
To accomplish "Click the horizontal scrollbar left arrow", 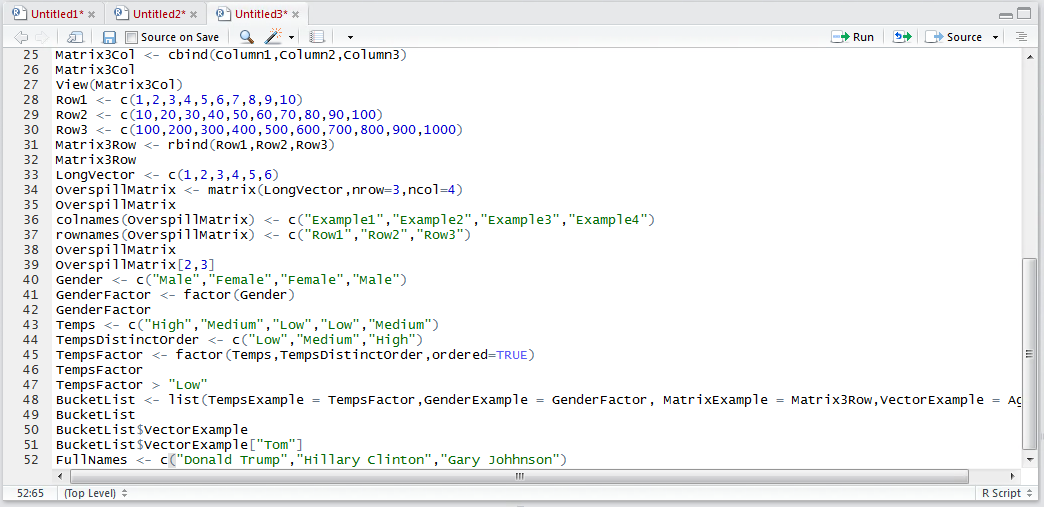I will click(x=60, y=476).
